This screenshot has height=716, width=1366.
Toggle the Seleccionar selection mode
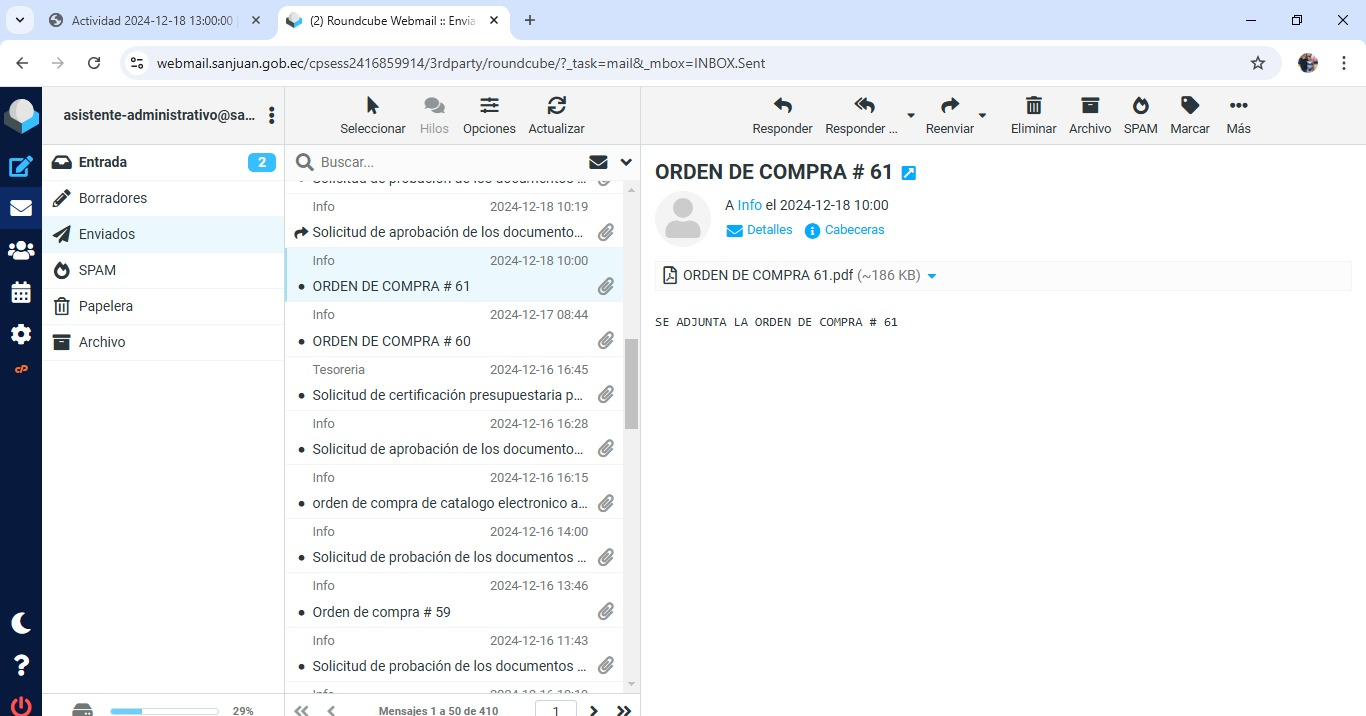tap(372, 115)
